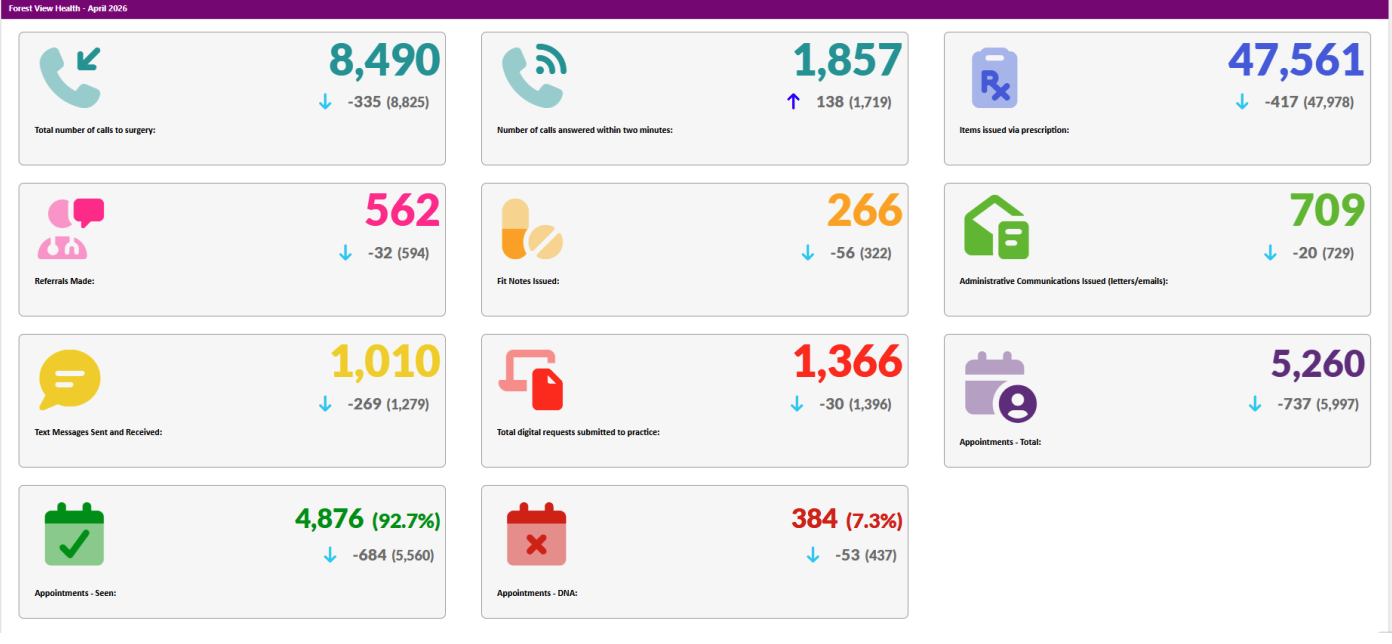Click the 562 referrals value
1392x644 pixels.
coord(402,212)
